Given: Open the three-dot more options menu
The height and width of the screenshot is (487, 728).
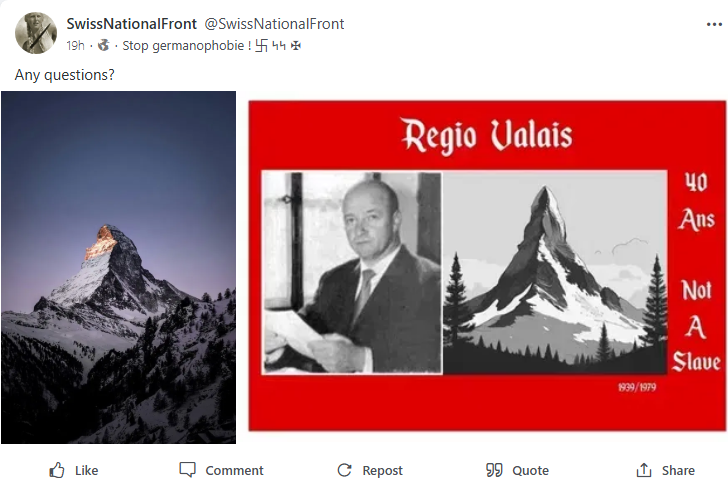Looking at the screenshot, I should [x=713, y=24].
